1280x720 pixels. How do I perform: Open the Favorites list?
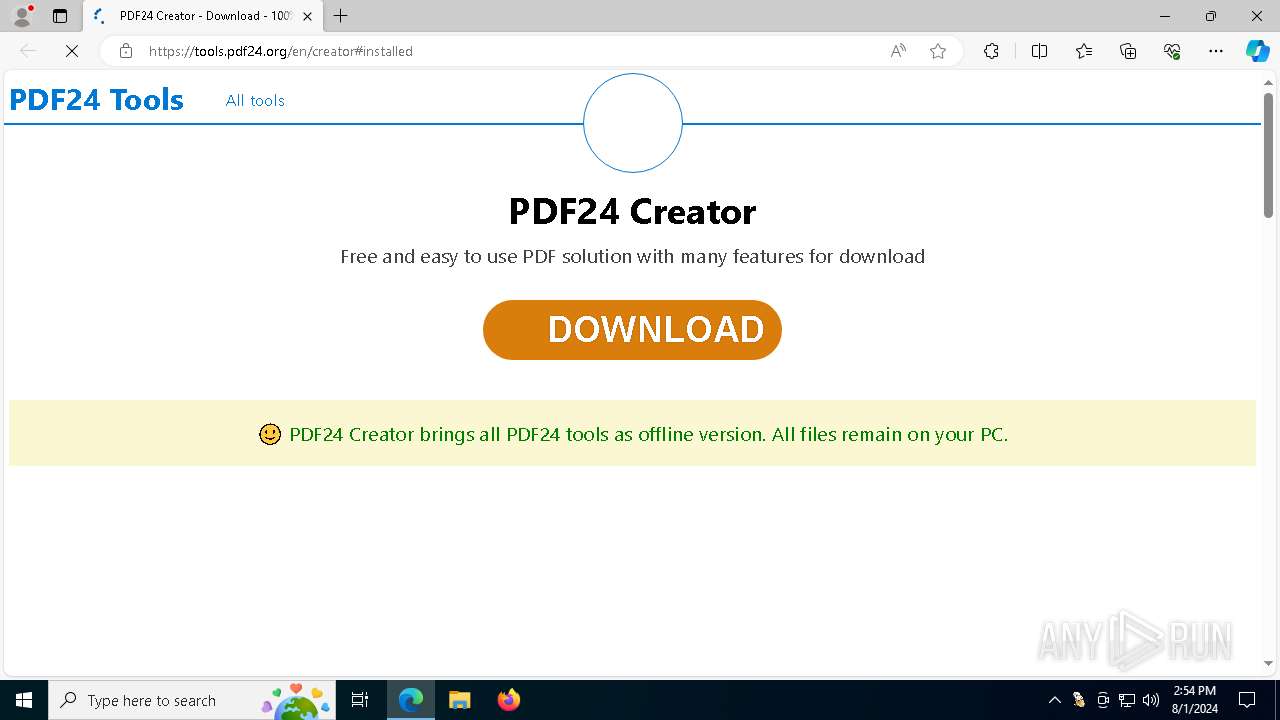click(x=1084, y=51)
